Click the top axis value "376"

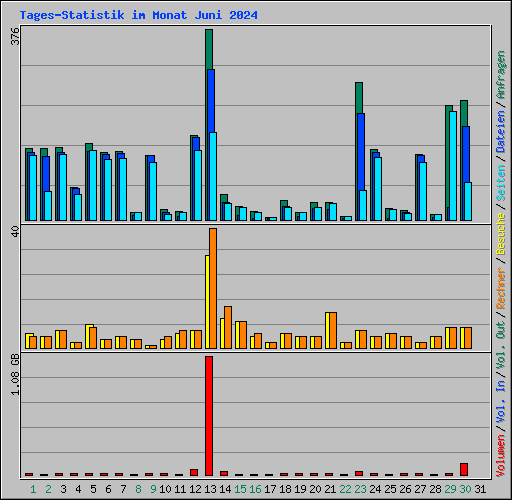click(15, 36)
